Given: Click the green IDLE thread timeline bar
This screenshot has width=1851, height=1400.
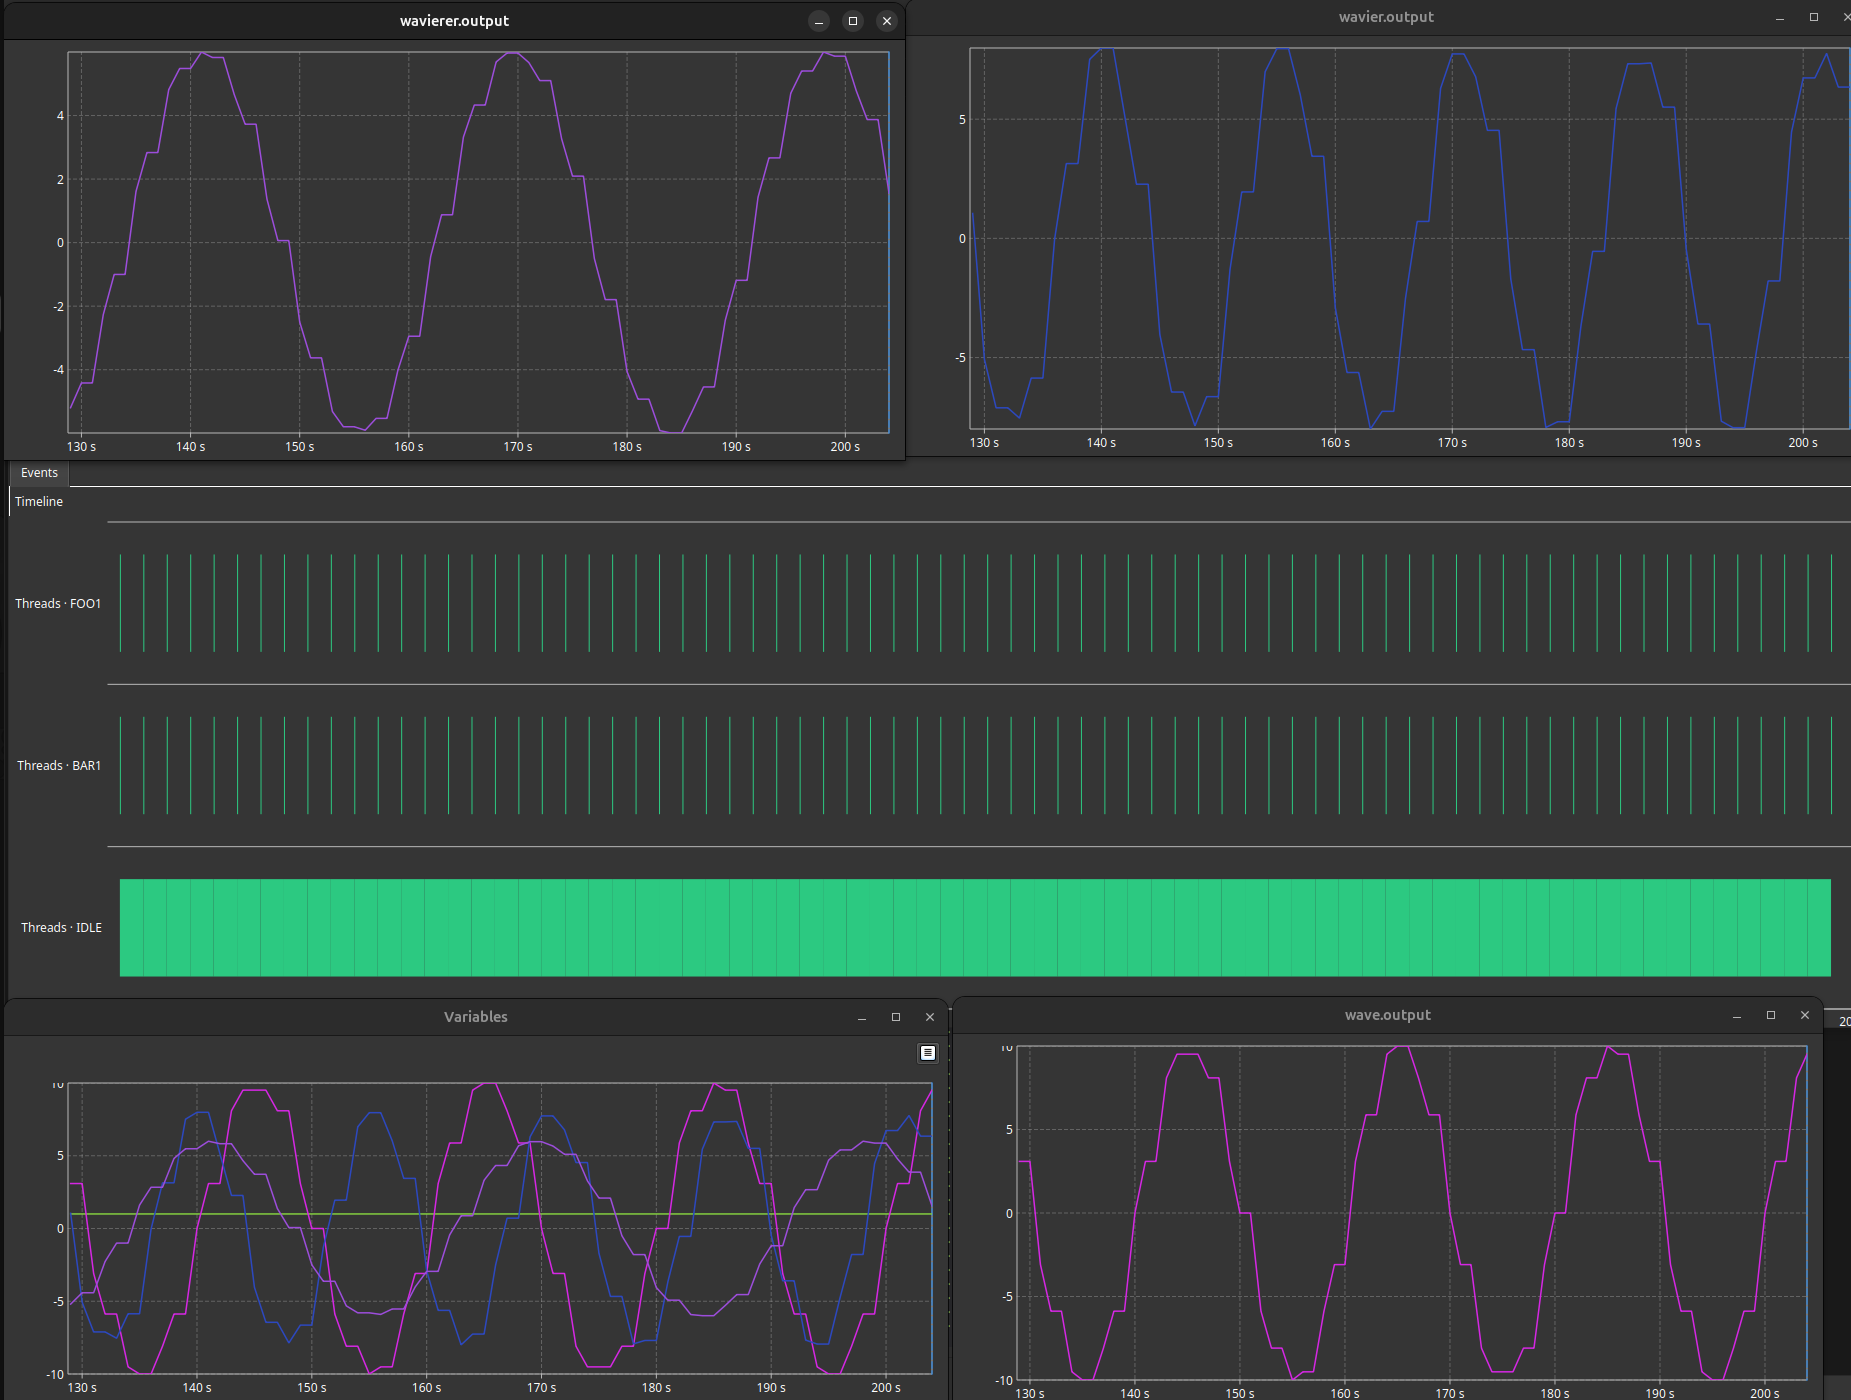Looking at the screenshot, I should [975, 928].
